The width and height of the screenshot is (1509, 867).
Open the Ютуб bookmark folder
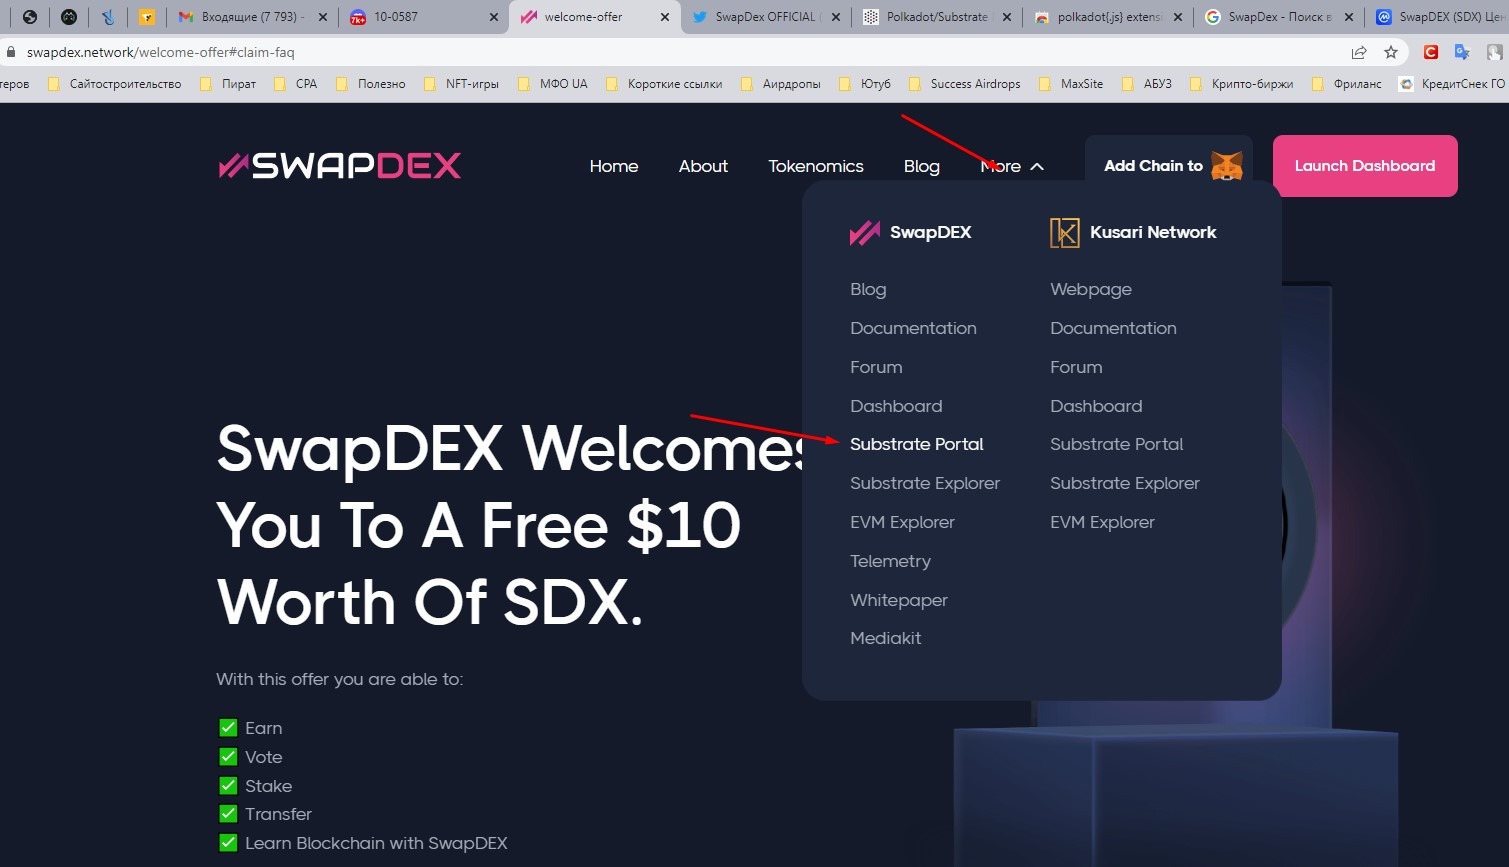pyautogui.click(x=865, y=84)
